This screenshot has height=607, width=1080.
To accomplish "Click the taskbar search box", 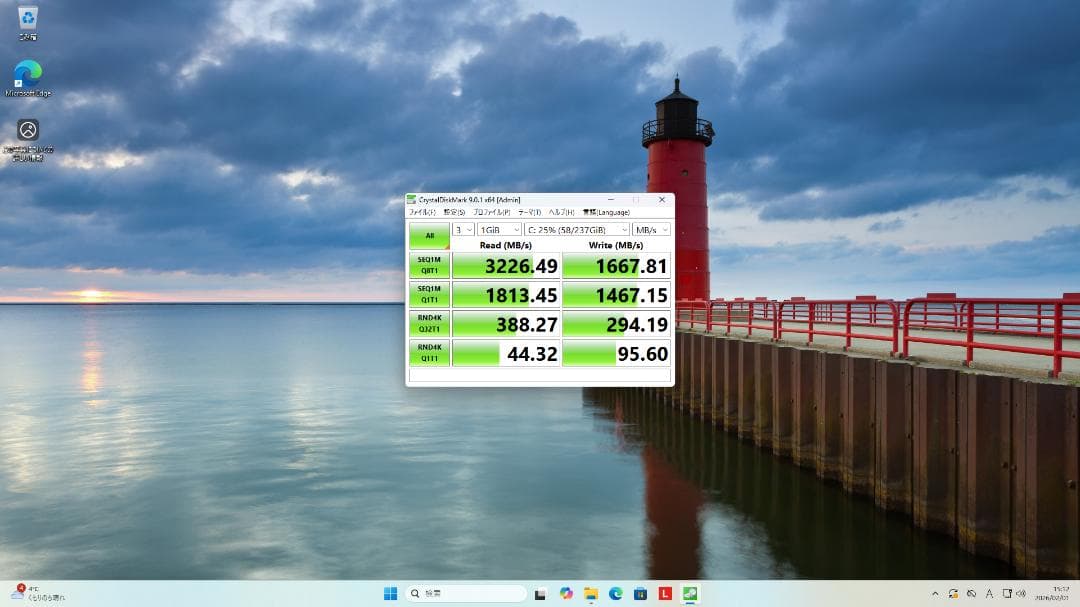I will [x=465, y=592].
